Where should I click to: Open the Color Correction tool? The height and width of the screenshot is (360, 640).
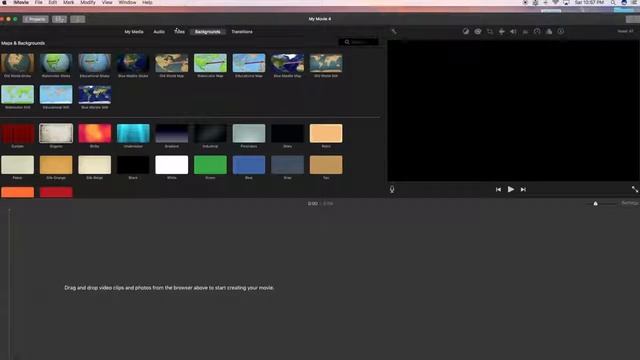coord(478,31)
